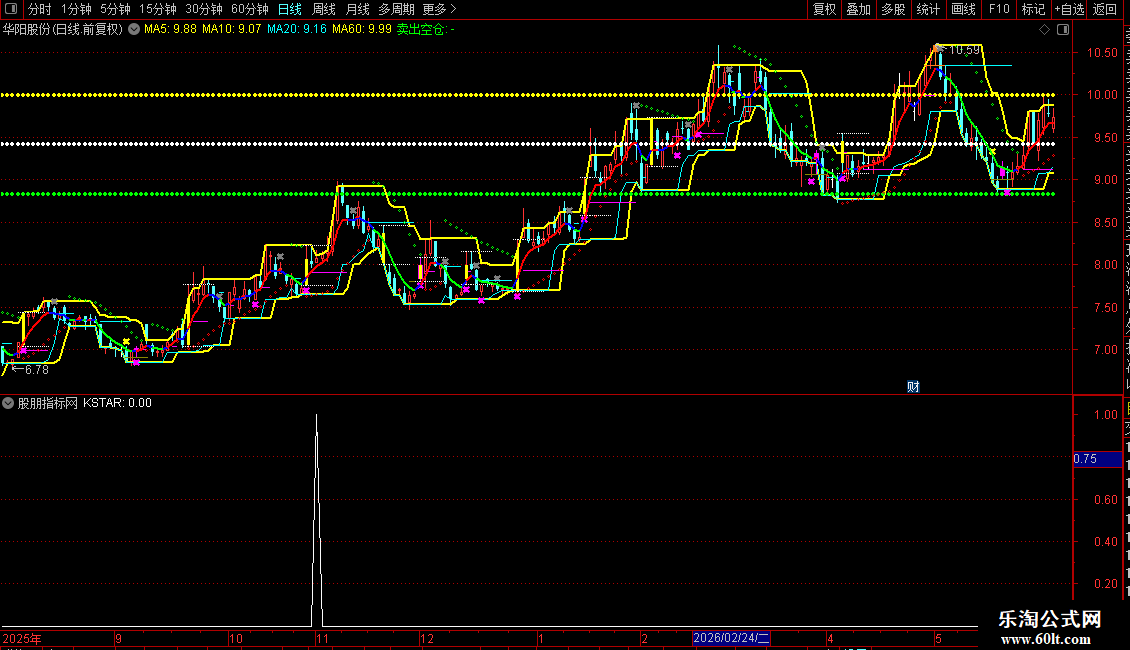Click the 返回 back button
The image size is (1130, 650).
point(1105,9)
